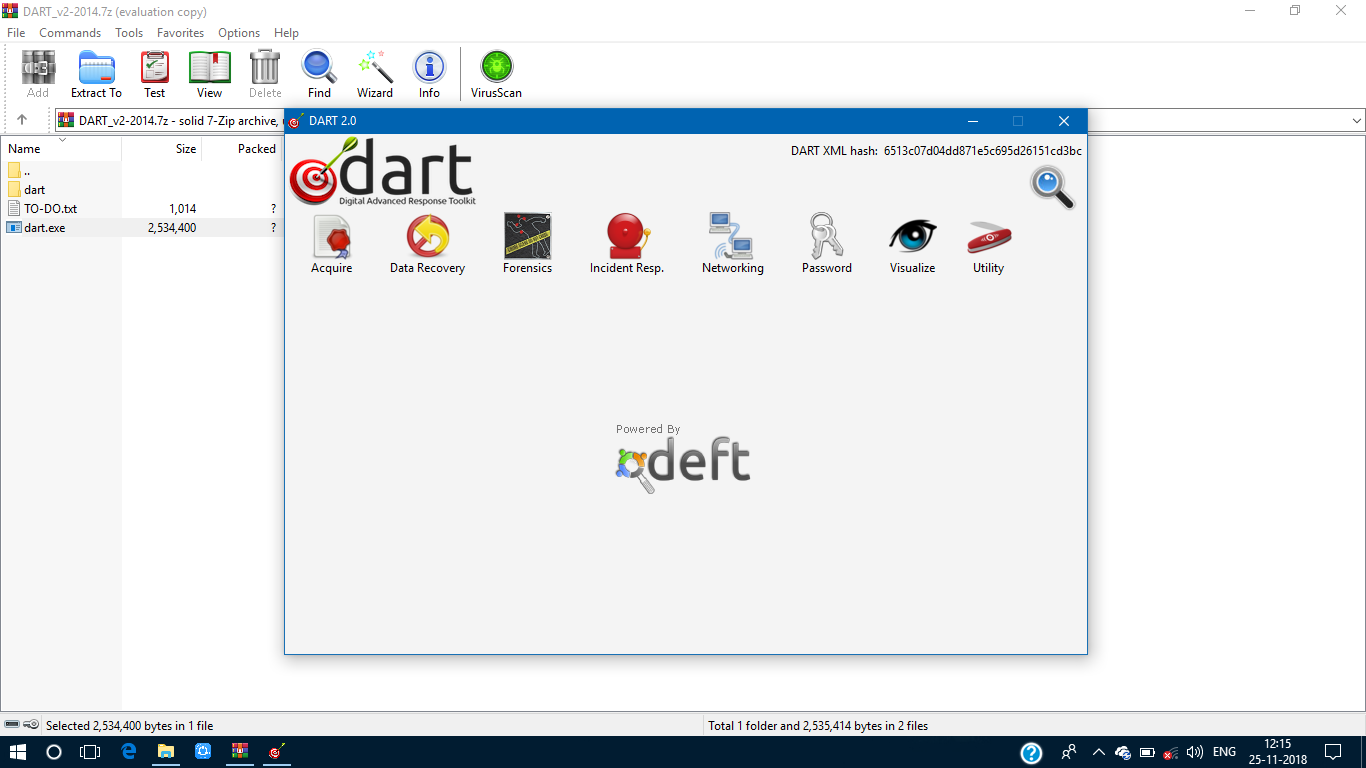
Task: Open the Forensics tools category
Action: click(x=527, y=244)
